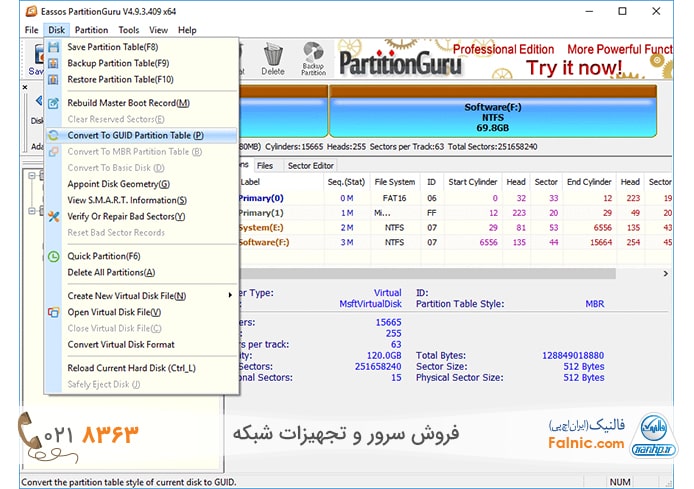Expand the first disk tree node
Viewport: 694px width, 489px height.
point(32,177)
